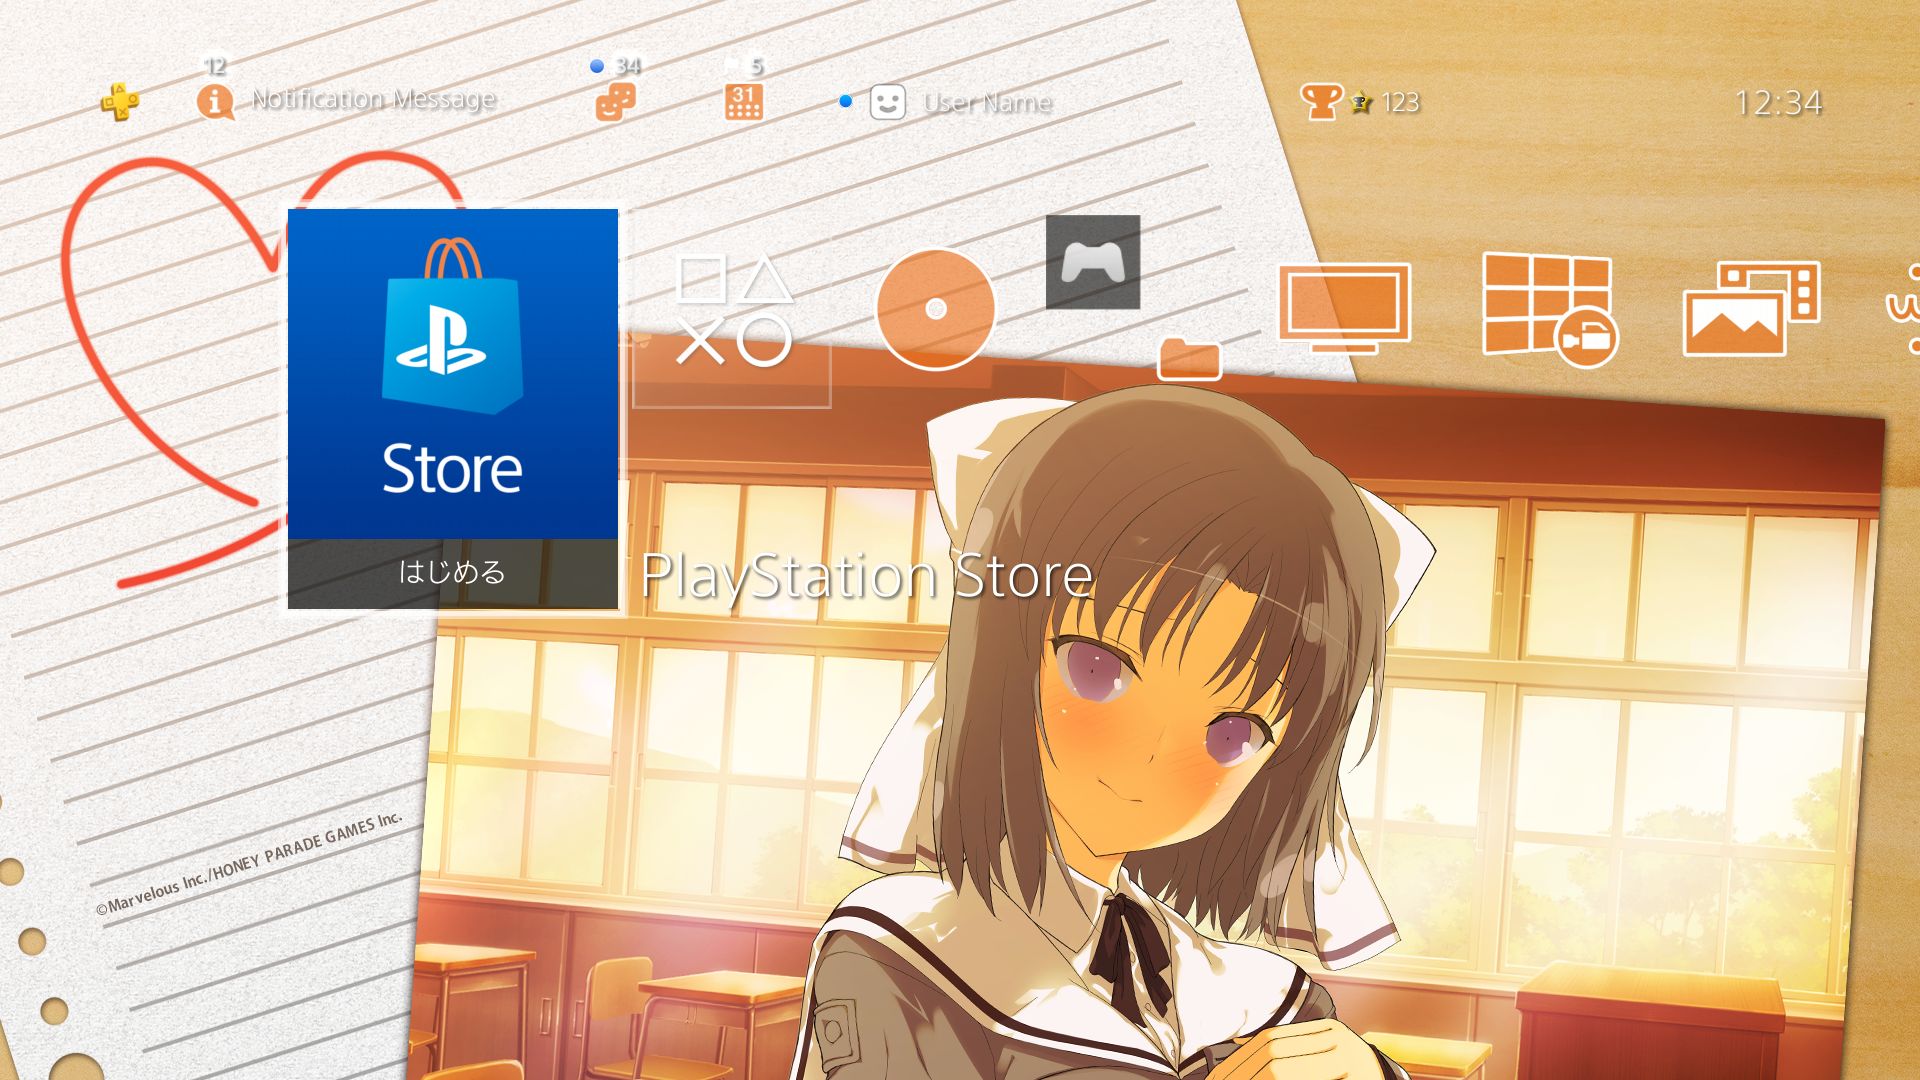
Task: Open the PlayStation Plus icon
Action: coord(119,101)
